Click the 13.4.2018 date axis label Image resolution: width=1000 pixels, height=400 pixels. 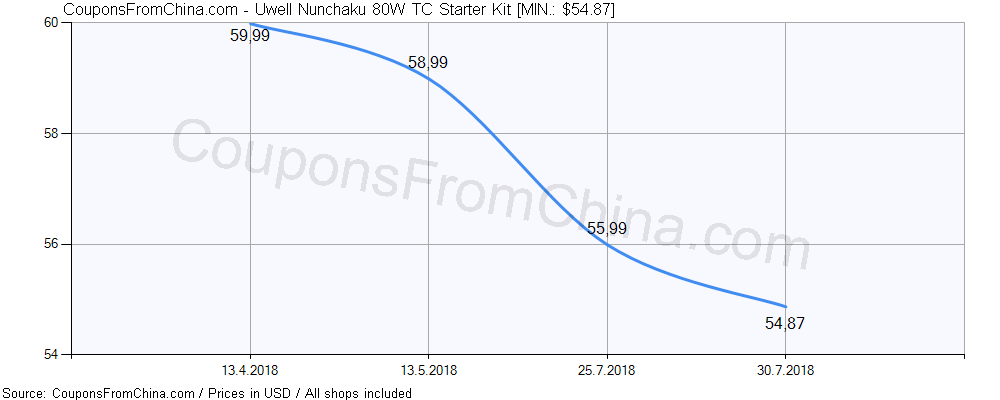coord(250,371)
